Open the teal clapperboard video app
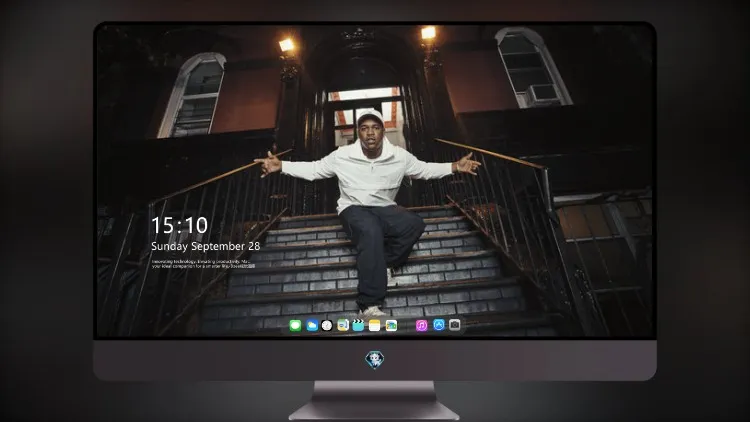Image resolution: width=750 pixels, height=422 pixels. [358, 326]
